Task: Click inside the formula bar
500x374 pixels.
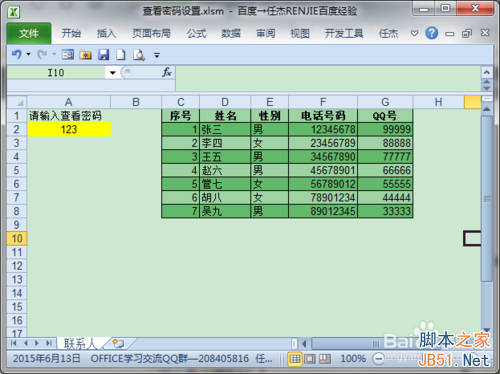Action: point(328,79)
